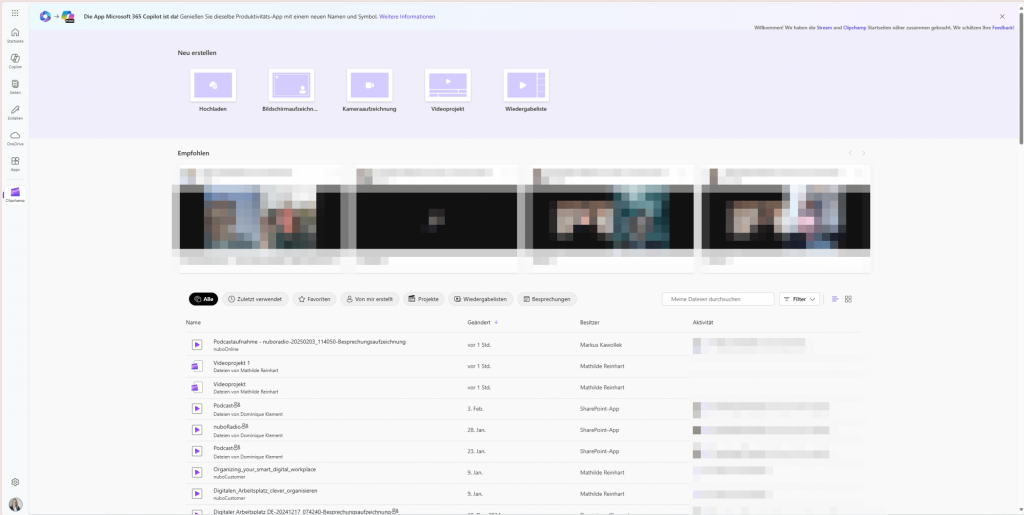The height and width of the screenshot is (515, 1024).
Task: Open the Videoprojekt 1 file
Action: click(231, 363)
